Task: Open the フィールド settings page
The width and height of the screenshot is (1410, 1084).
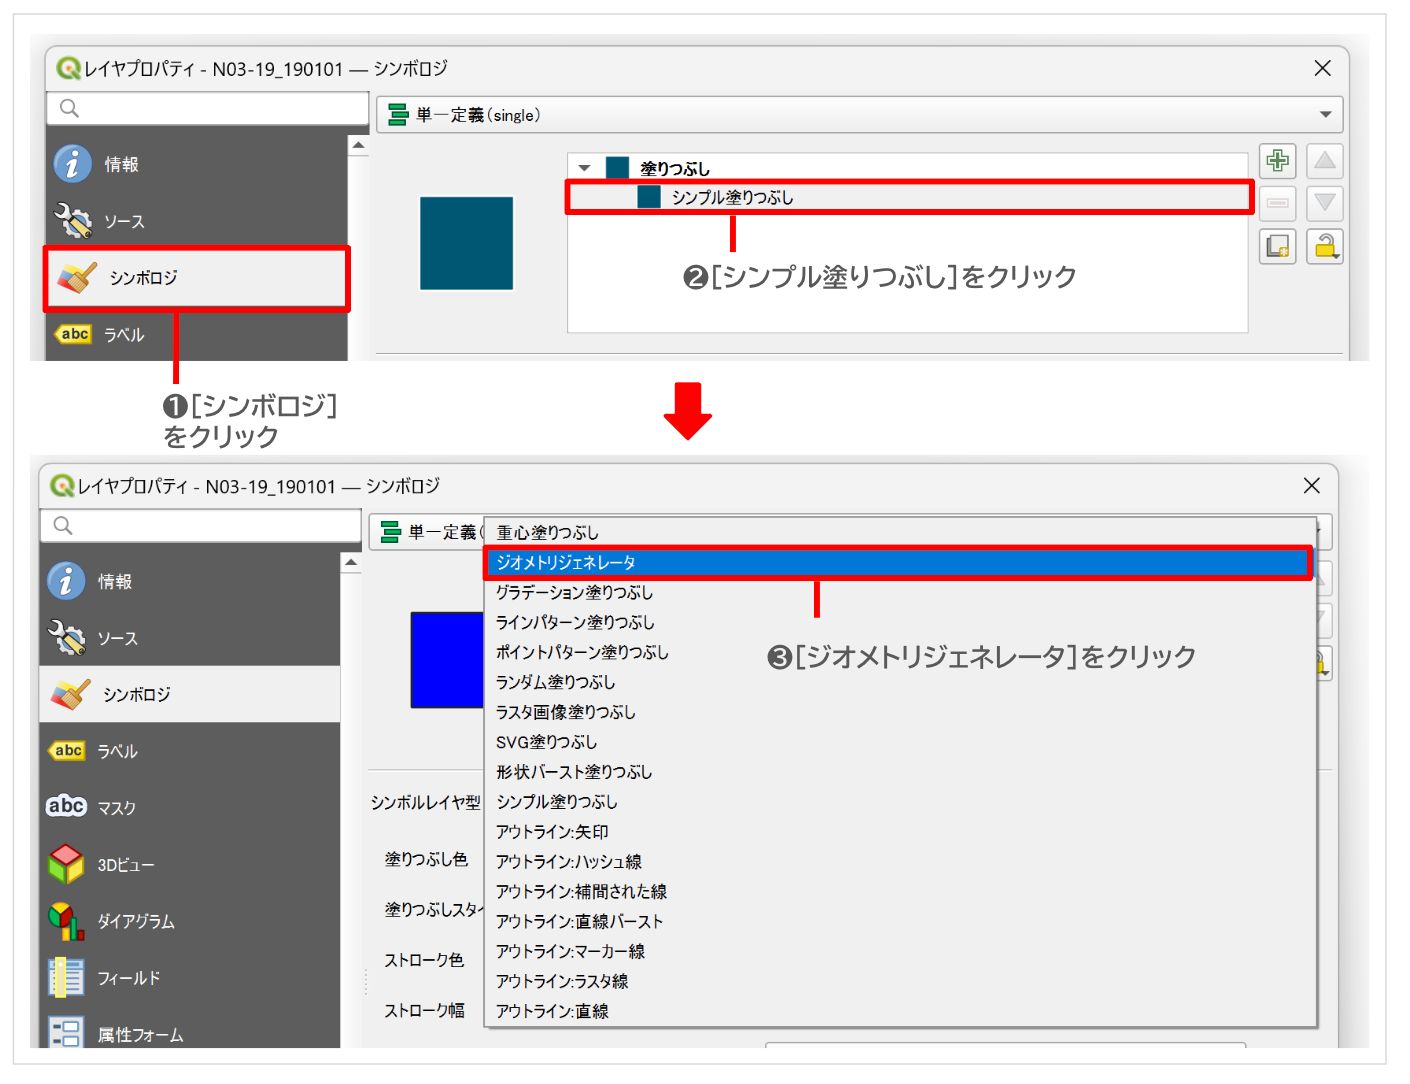Action: coord(190,977)
